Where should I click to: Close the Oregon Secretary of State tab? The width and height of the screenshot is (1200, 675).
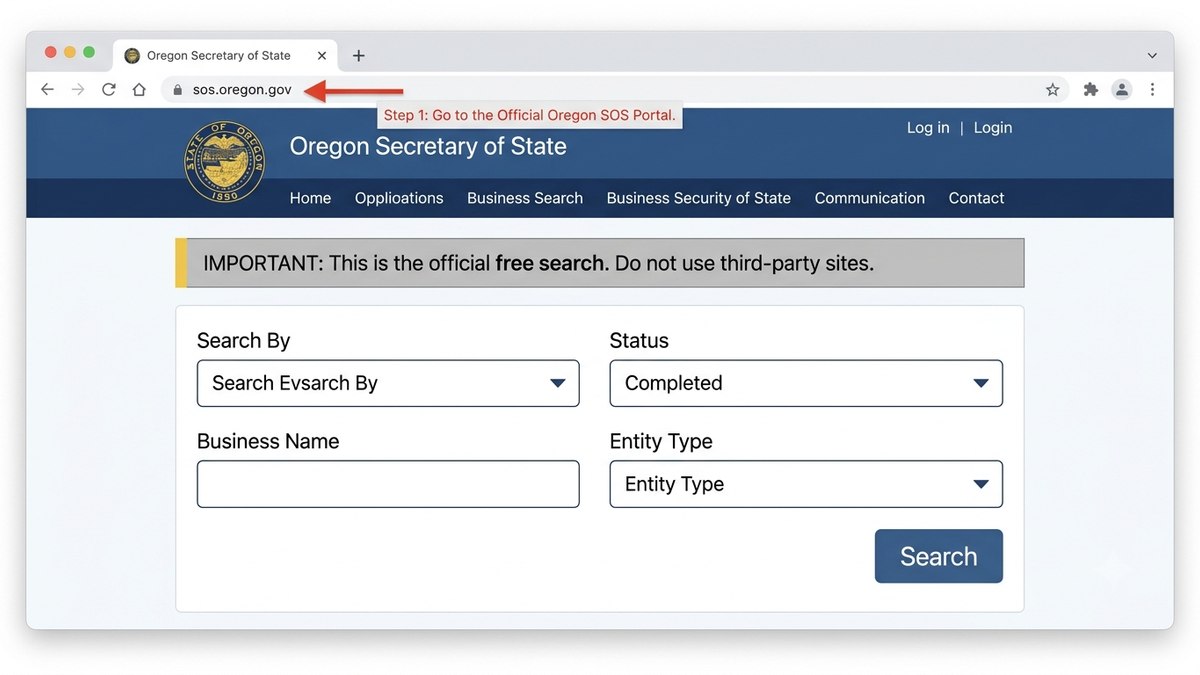[x=322, y=55]
